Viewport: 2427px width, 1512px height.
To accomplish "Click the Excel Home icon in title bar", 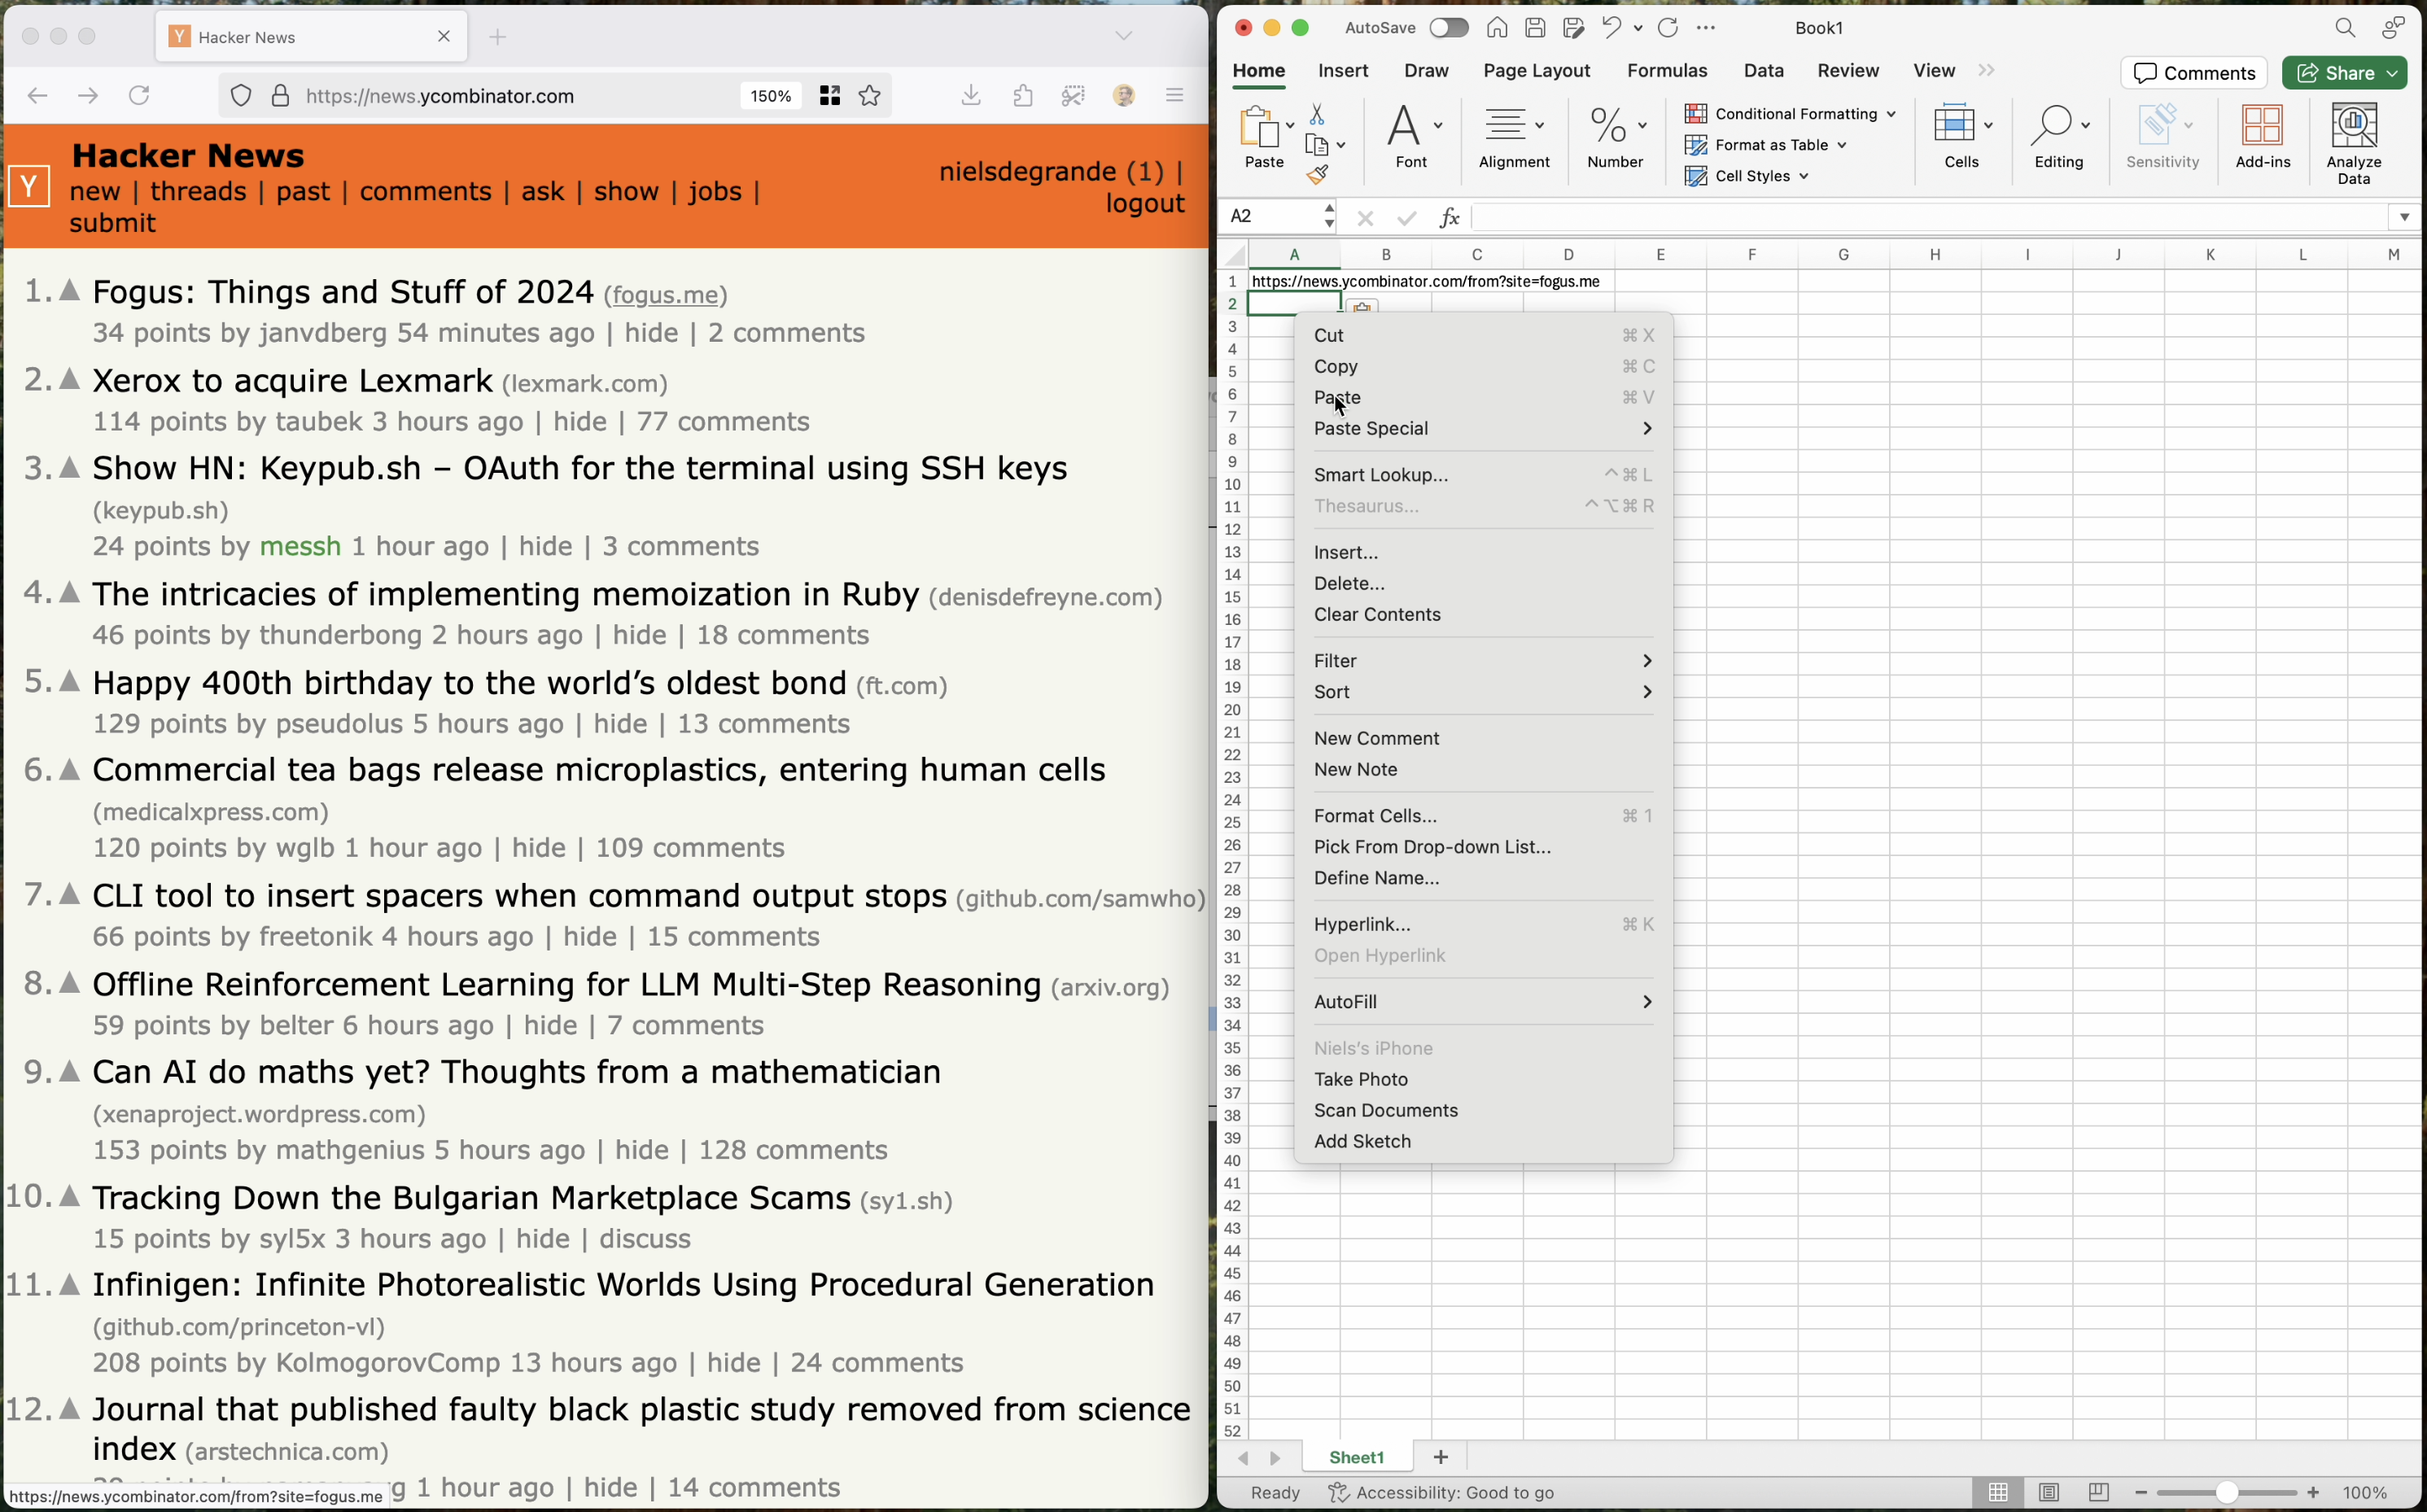I will pyautogui.click(x=1496, y=28).
